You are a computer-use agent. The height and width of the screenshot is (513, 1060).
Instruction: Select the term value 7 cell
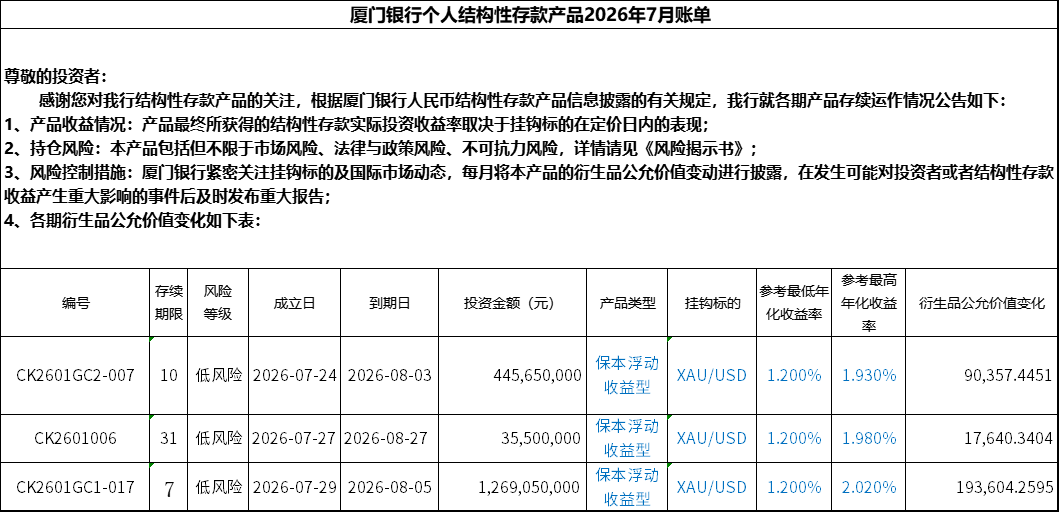(x=168, y=487)
